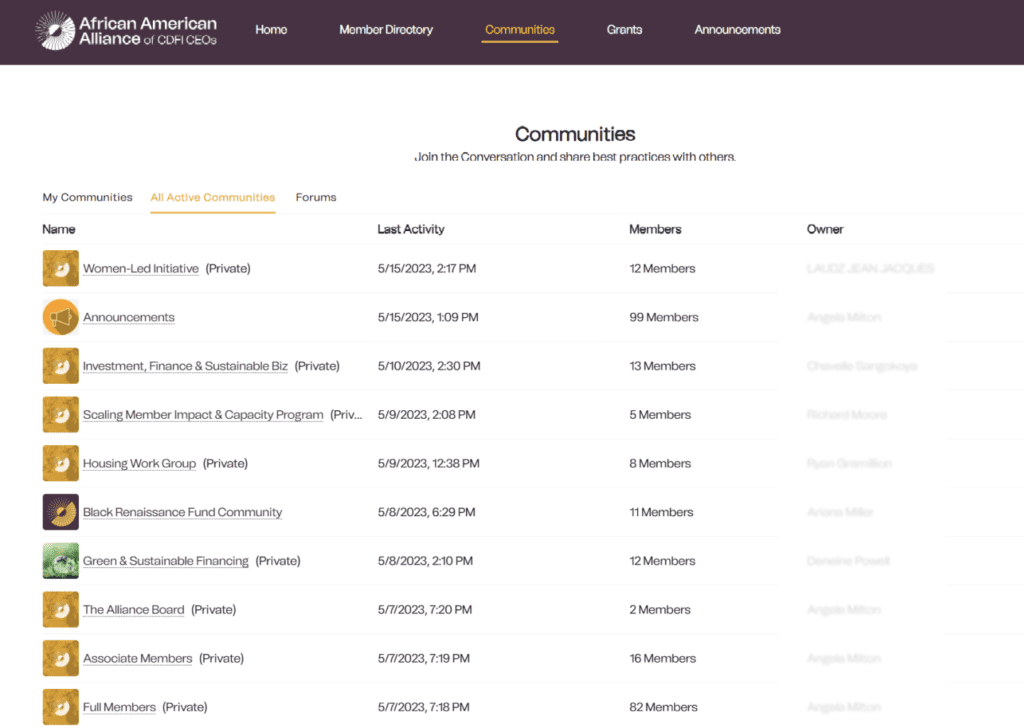Click the African American Alliance logo

pos(125,30)
